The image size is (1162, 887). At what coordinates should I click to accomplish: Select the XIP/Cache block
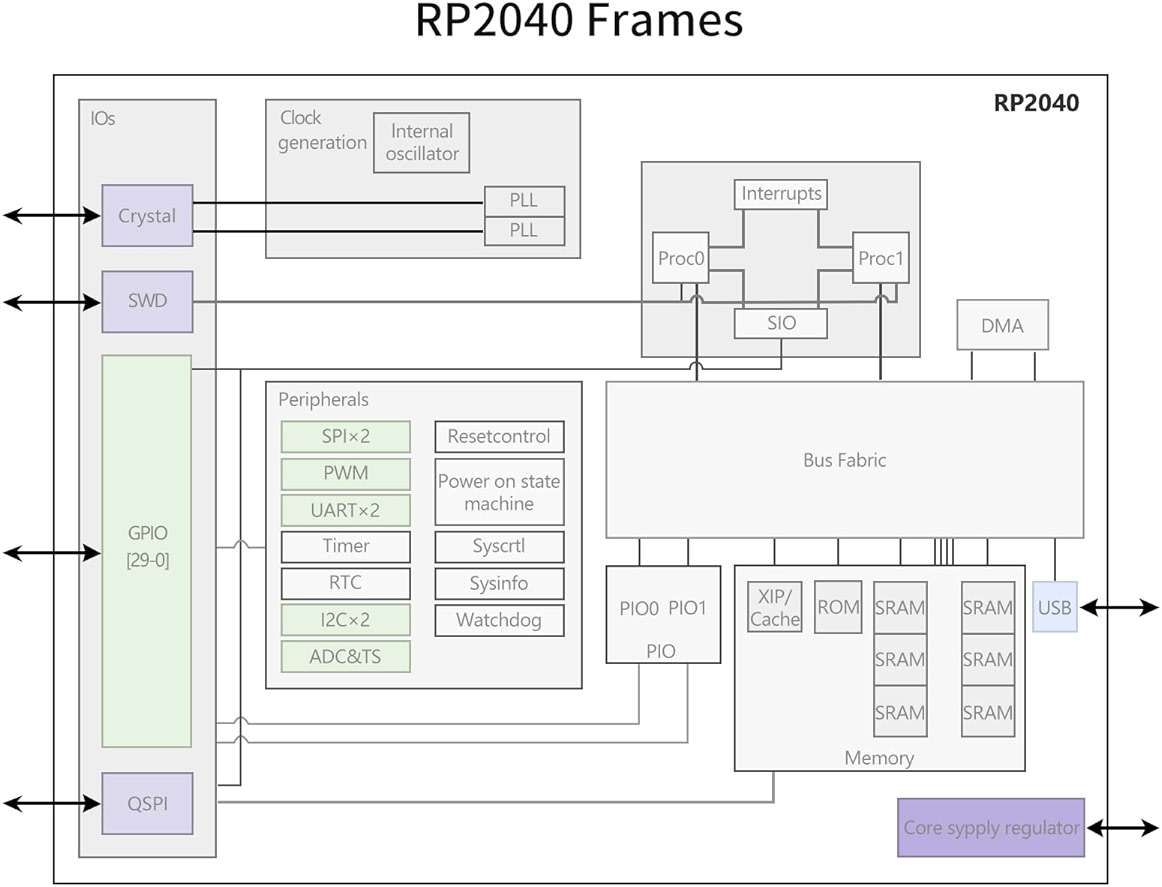[774, 607]
